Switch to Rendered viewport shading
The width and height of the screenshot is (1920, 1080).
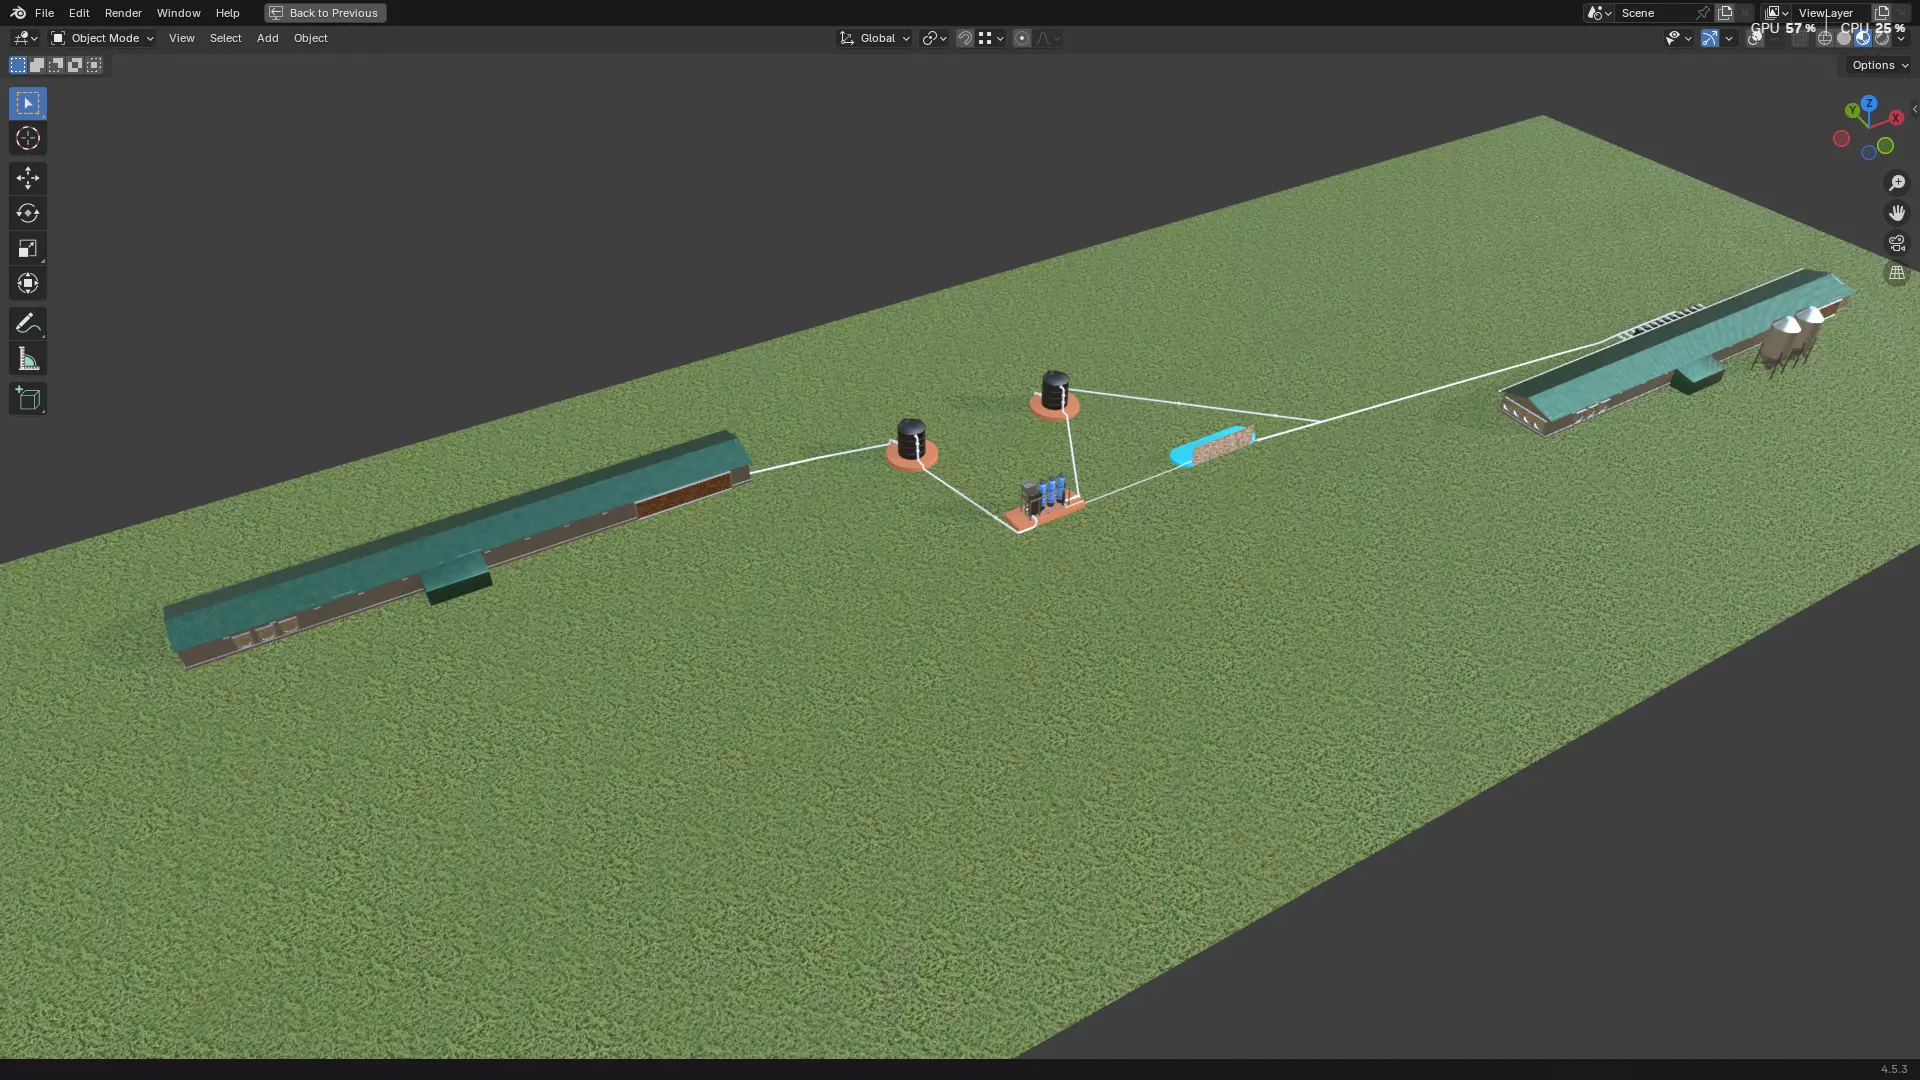(x=1882, y=38)
